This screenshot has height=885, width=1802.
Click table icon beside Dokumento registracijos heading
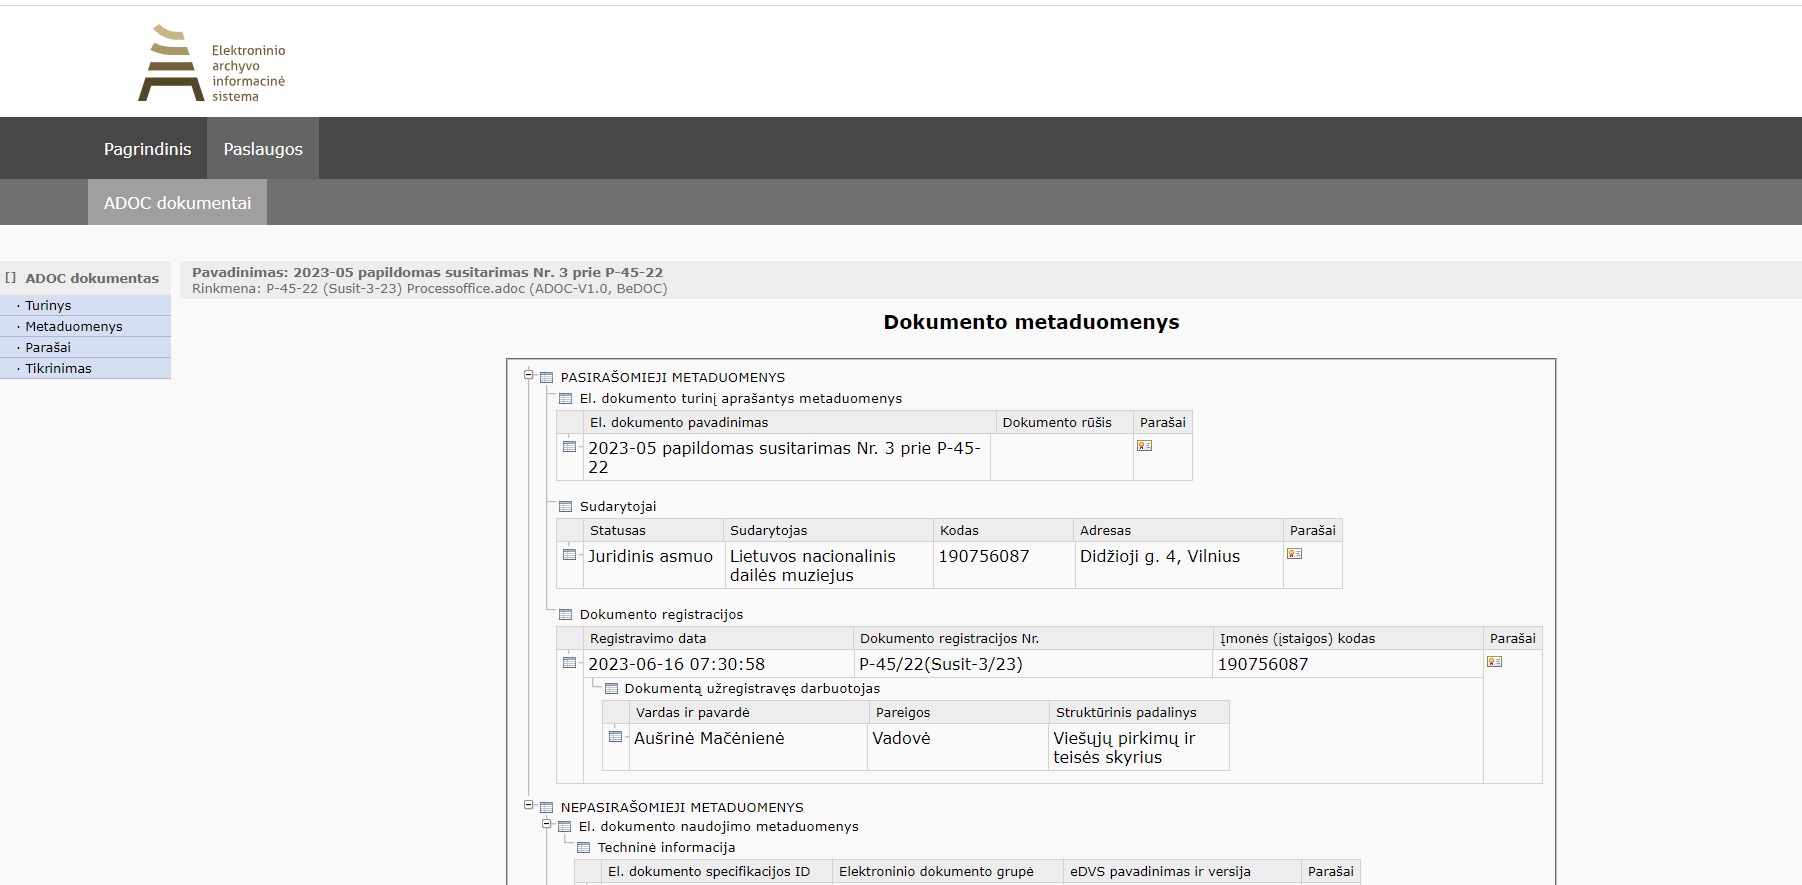click(566, 615)
